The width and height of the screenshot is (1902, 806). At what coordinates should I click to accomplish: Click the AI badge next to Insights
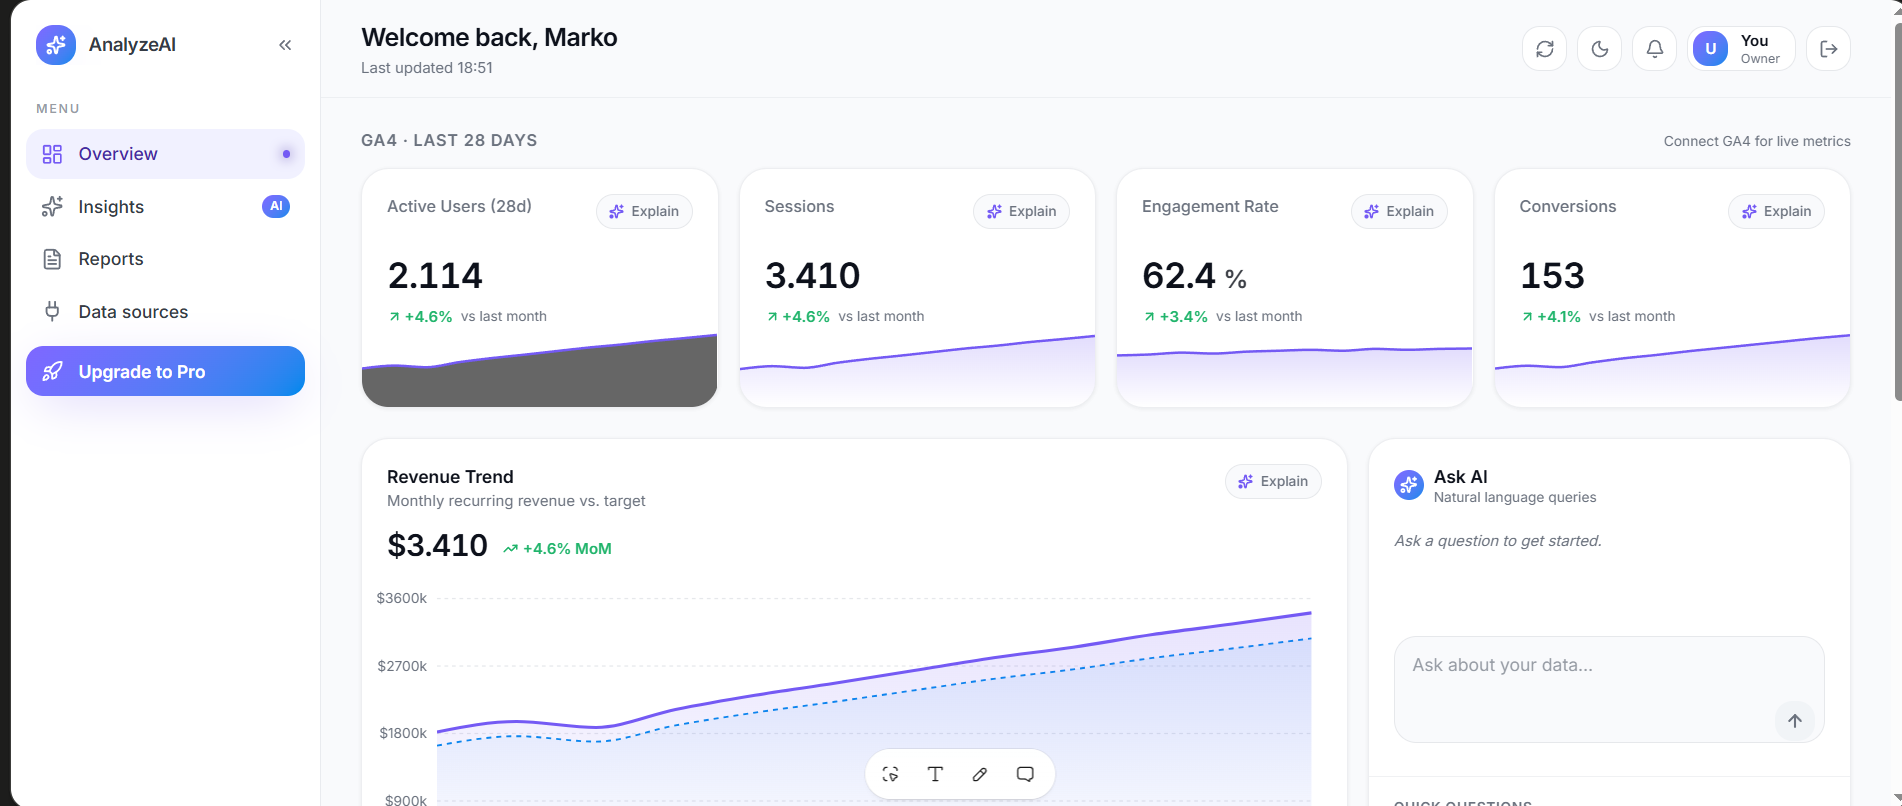tap(276, 206)
